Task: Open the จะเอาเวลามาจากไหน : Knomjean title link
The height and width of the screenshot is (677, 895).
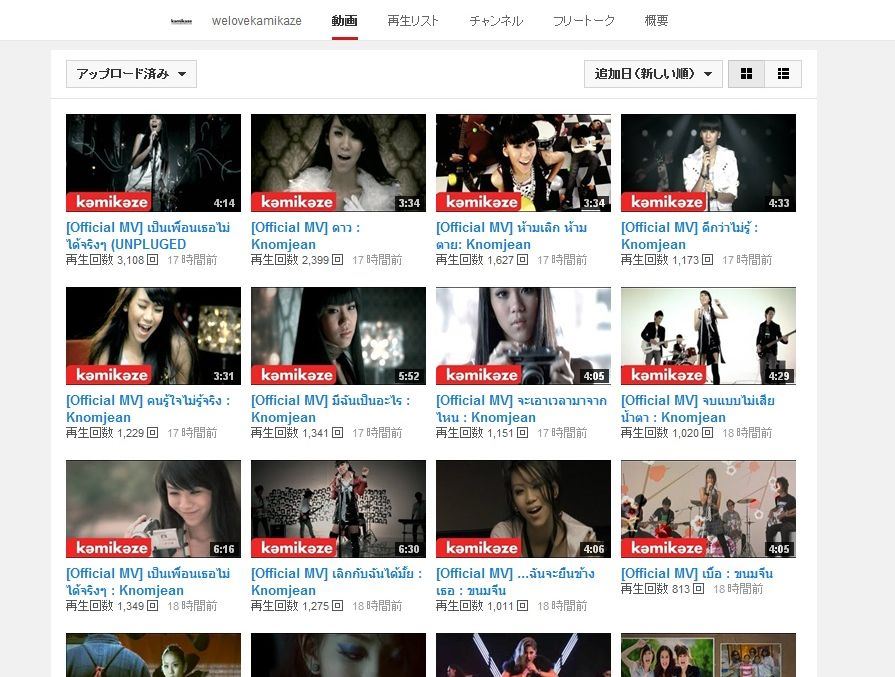Action: [x=521, y=409]
